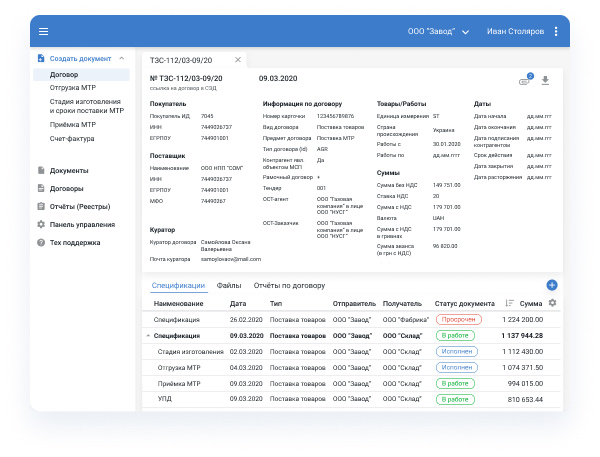Select Отгрузка МТР menu entry
The height and width of the screenshot is (457, 600).
tap(73, 88)
